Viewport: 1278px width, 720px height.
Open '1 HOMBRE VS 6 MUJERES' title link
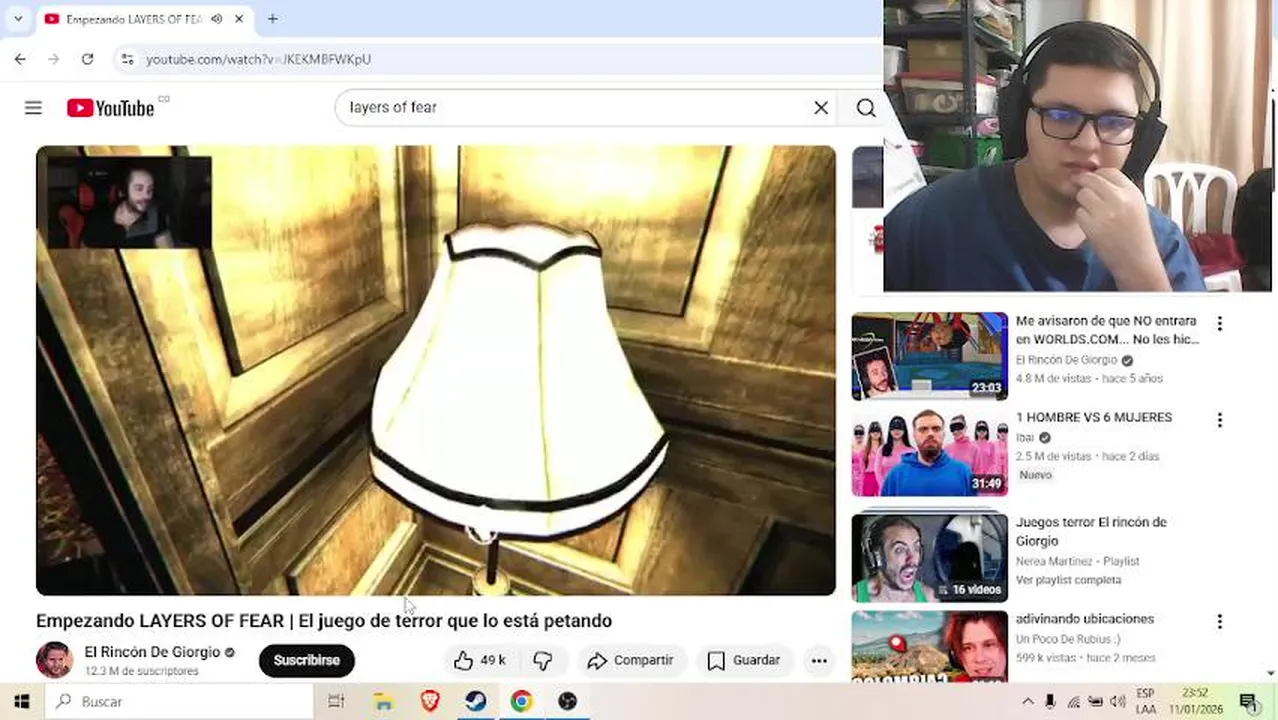coord(1094,417)
